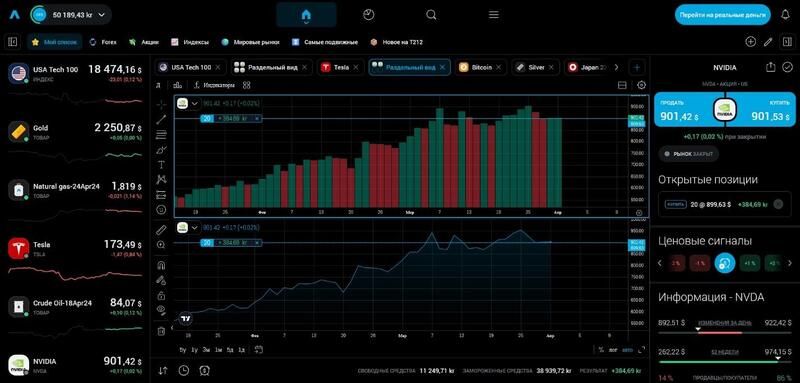This screenshot has height=383, width=800.
Task: Toggle percent scale on chart
Action: click(x=601, y=350)
